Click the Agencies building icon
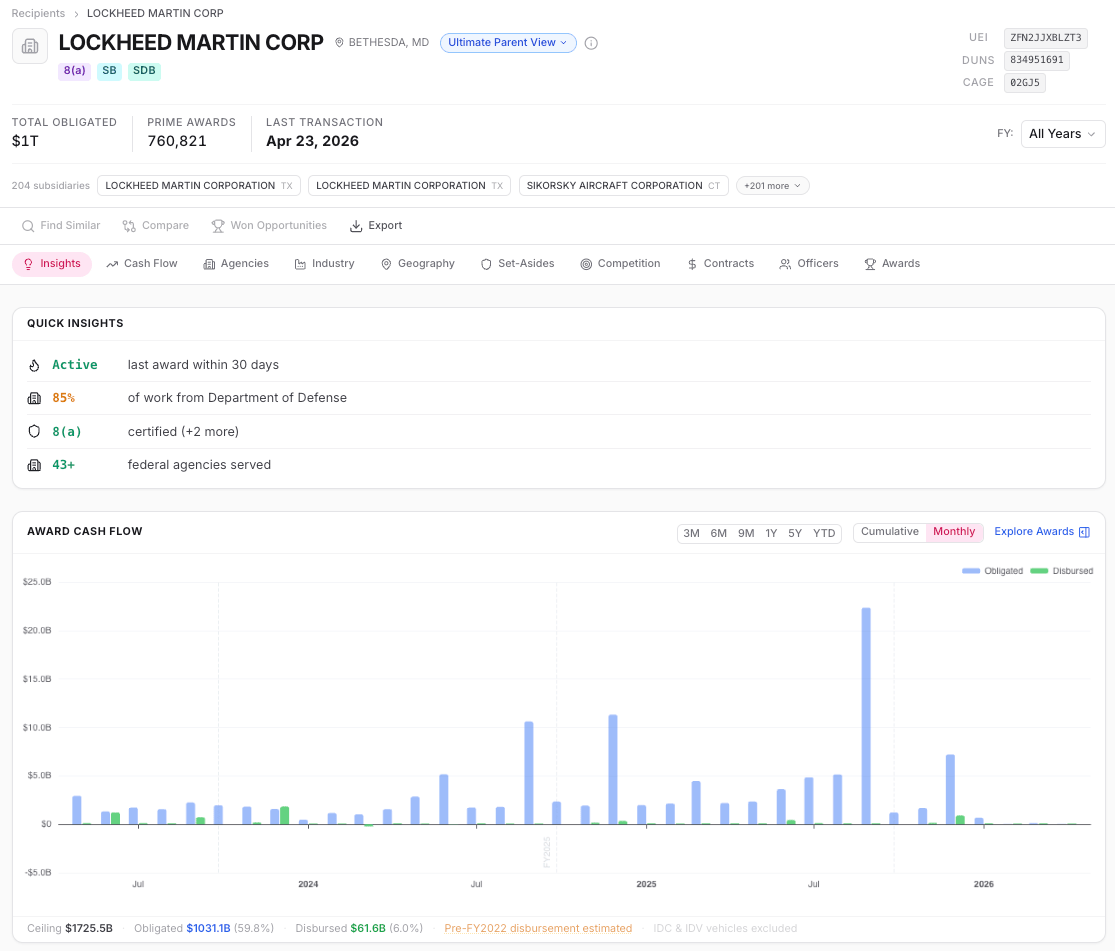 tap(209, 265)
